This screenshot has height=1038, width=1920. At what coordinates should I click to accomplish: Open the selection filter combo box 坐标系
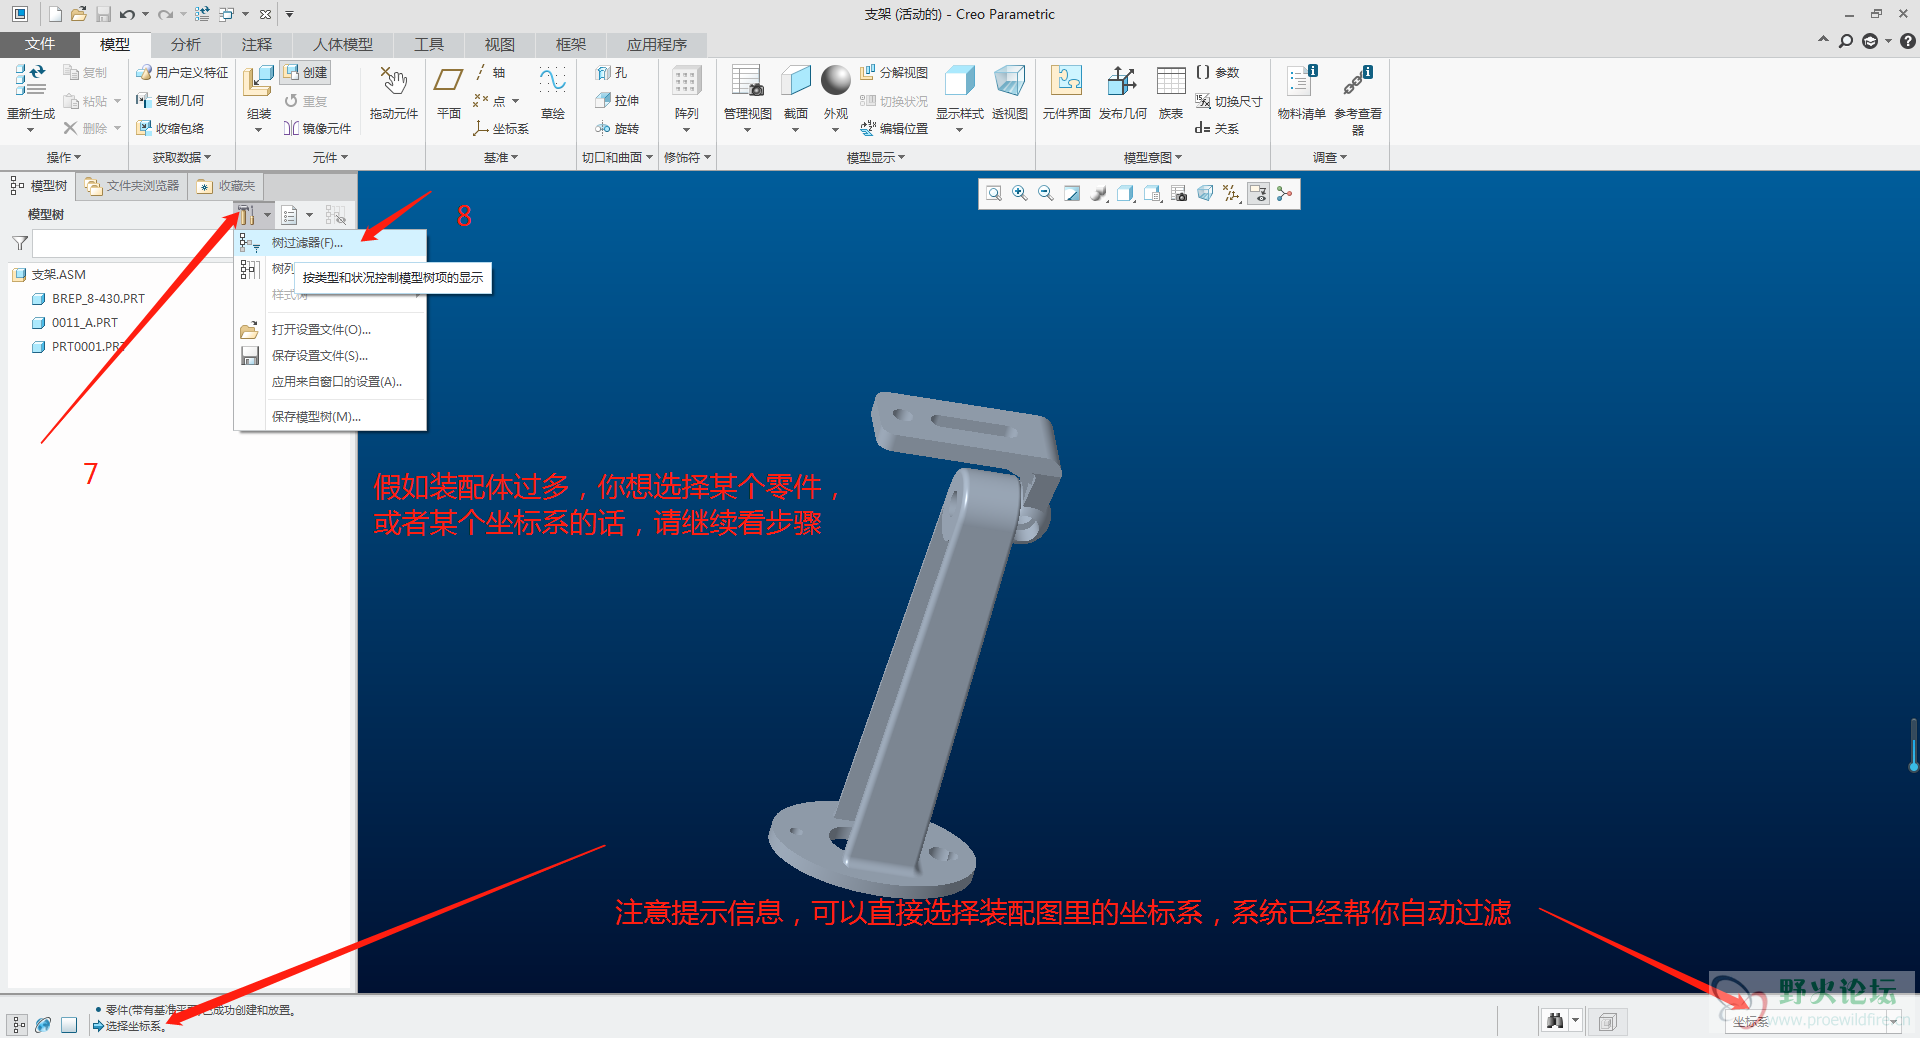tap(1814, 1021)
